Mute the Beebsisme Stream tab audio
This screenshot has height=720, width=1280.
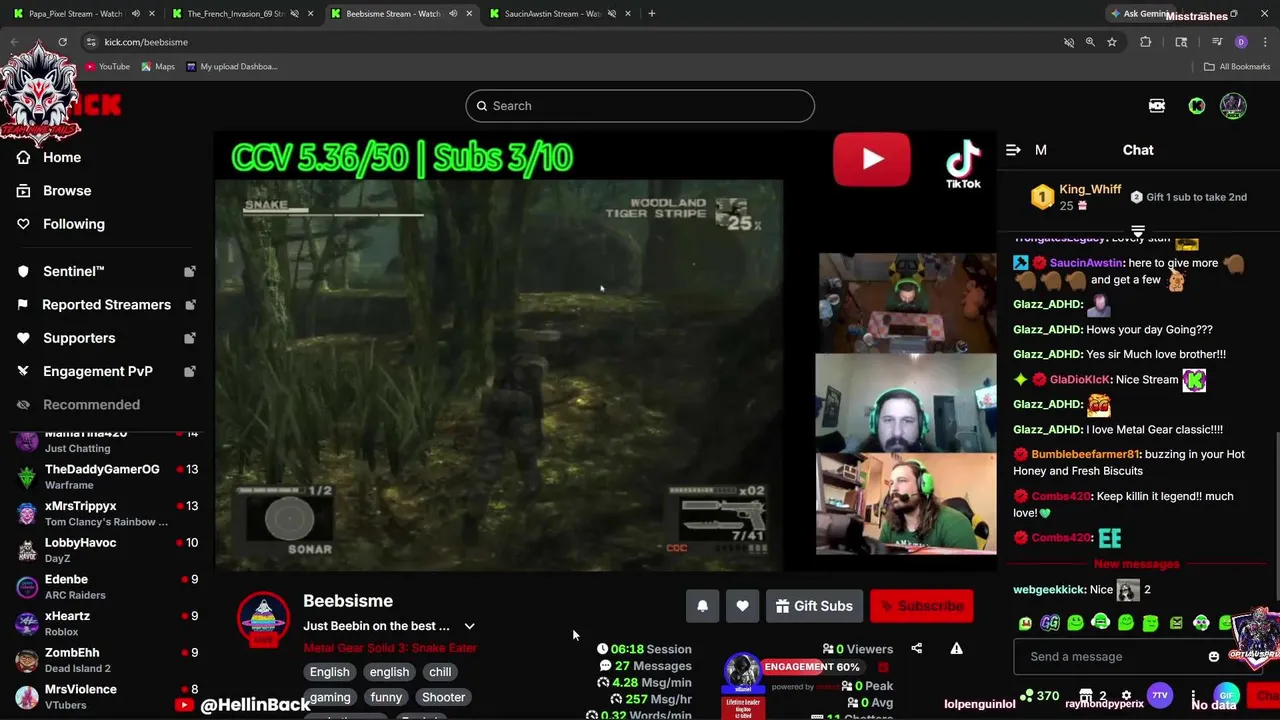point(453,14)
